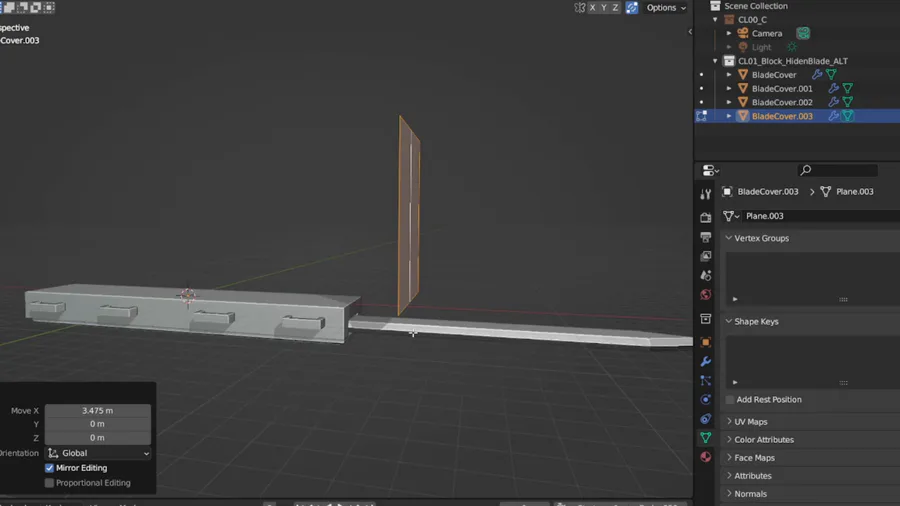Open the Orientation Global dropdown
Screen dimensions: 900x506
pos(98,453)
